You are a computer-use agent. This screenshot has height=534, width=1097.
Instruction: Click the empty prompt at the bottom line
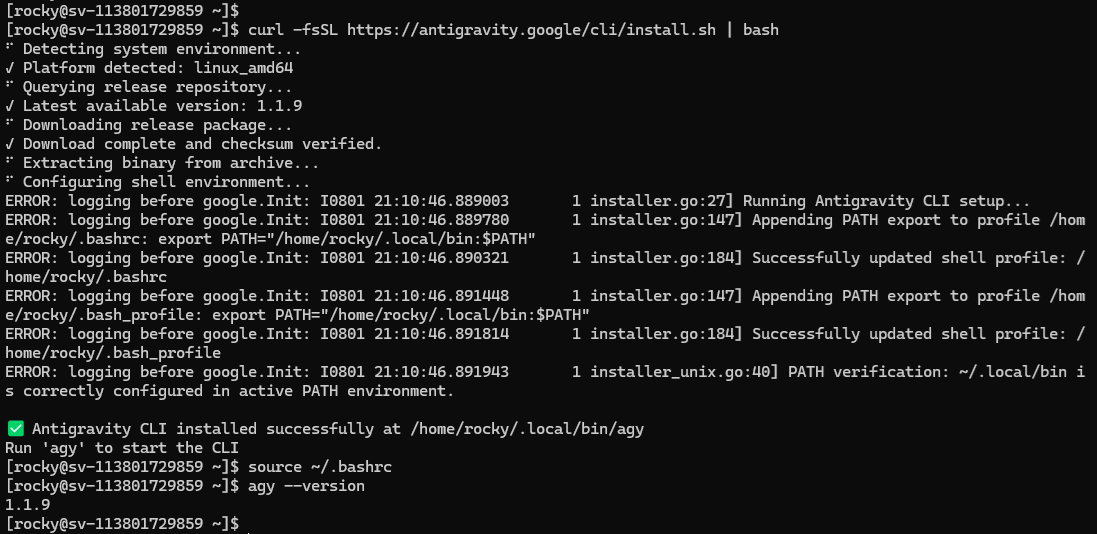point(123,524)
